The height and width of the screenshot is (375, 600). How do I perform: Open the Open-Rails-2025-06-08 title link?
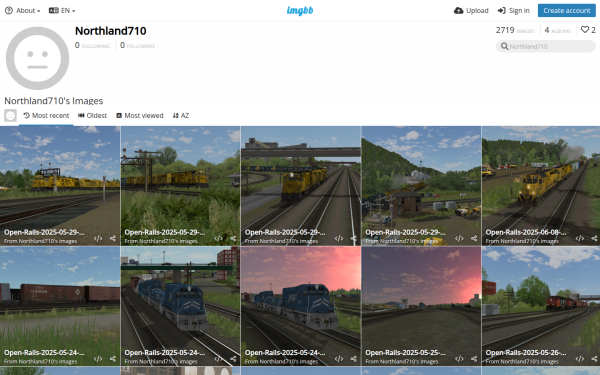(526, 232)
